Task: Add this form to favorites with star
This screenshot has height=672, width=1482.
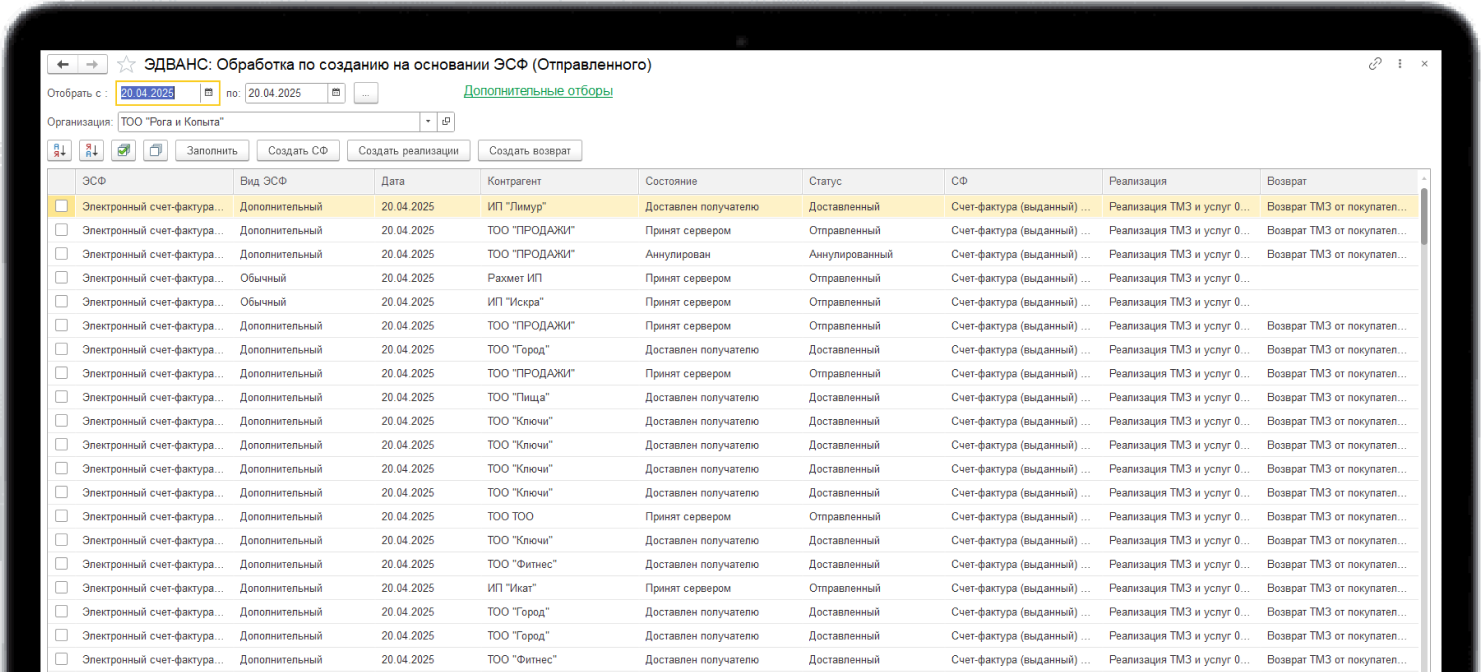Action: coord(127,65)
